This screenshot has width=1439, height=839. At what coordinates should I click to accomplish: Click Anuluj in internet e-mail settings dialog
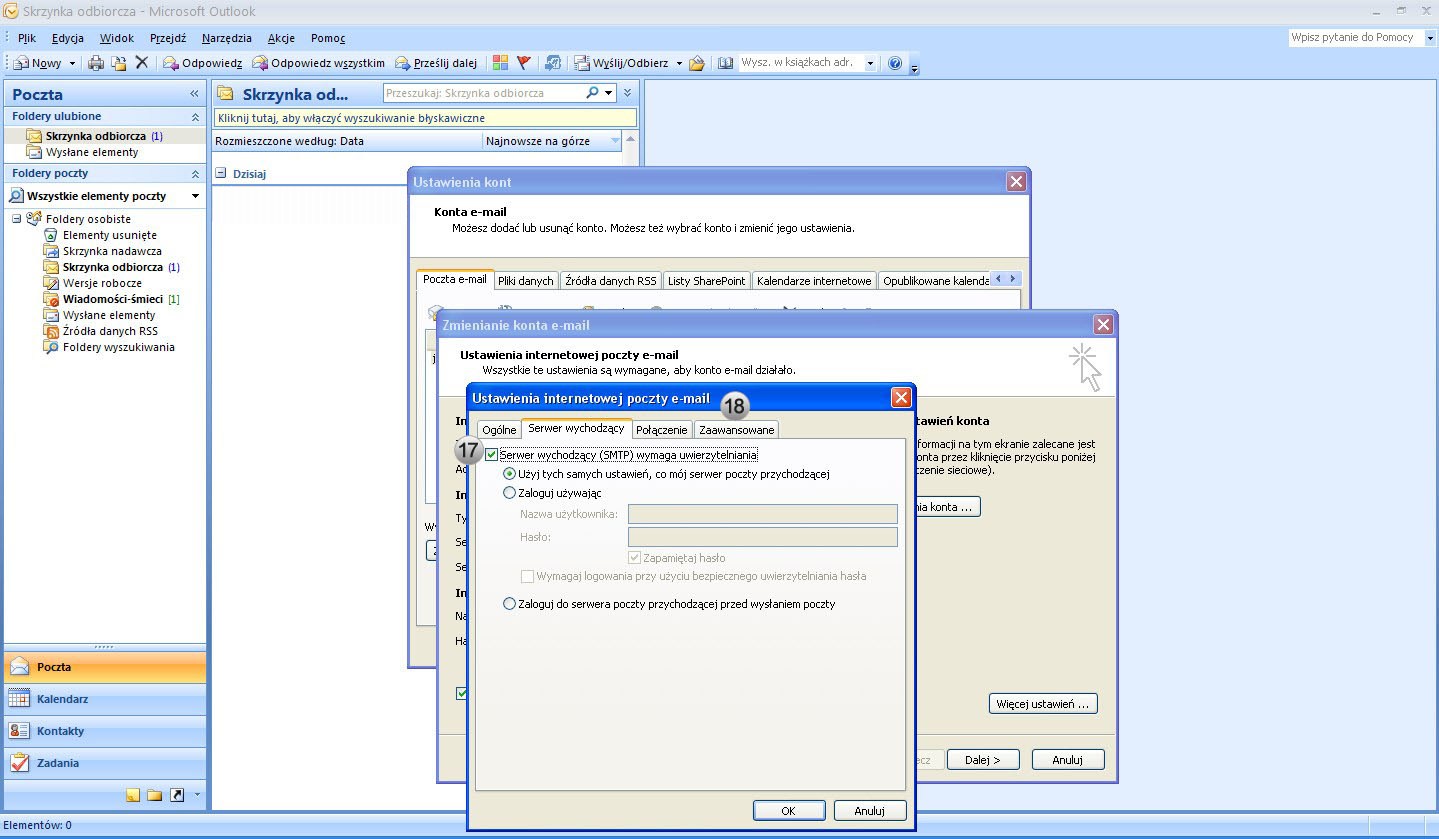coord(870,811)
